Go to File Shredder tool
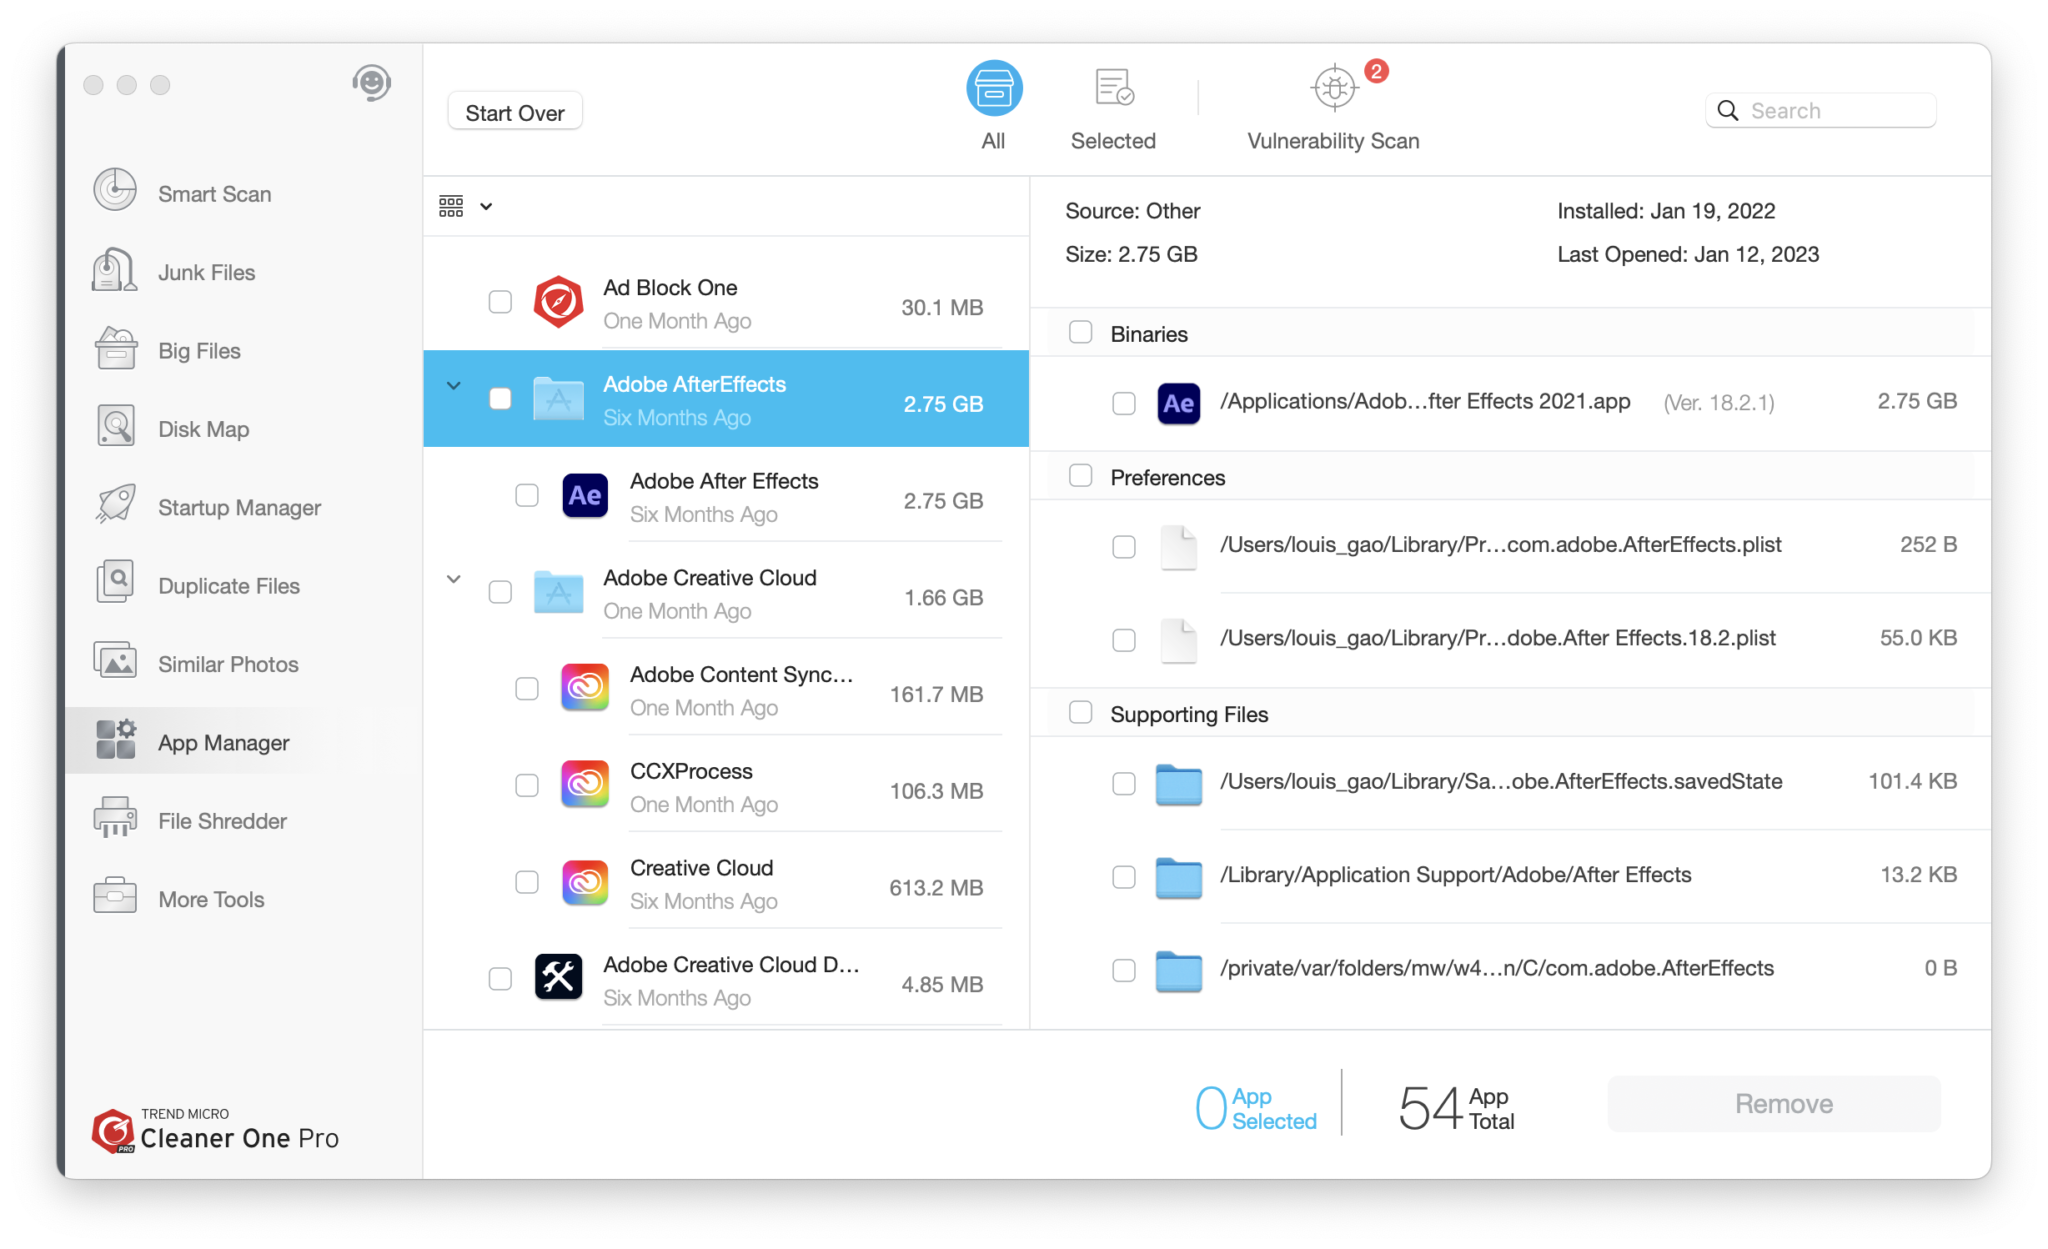 click(115, 819)
